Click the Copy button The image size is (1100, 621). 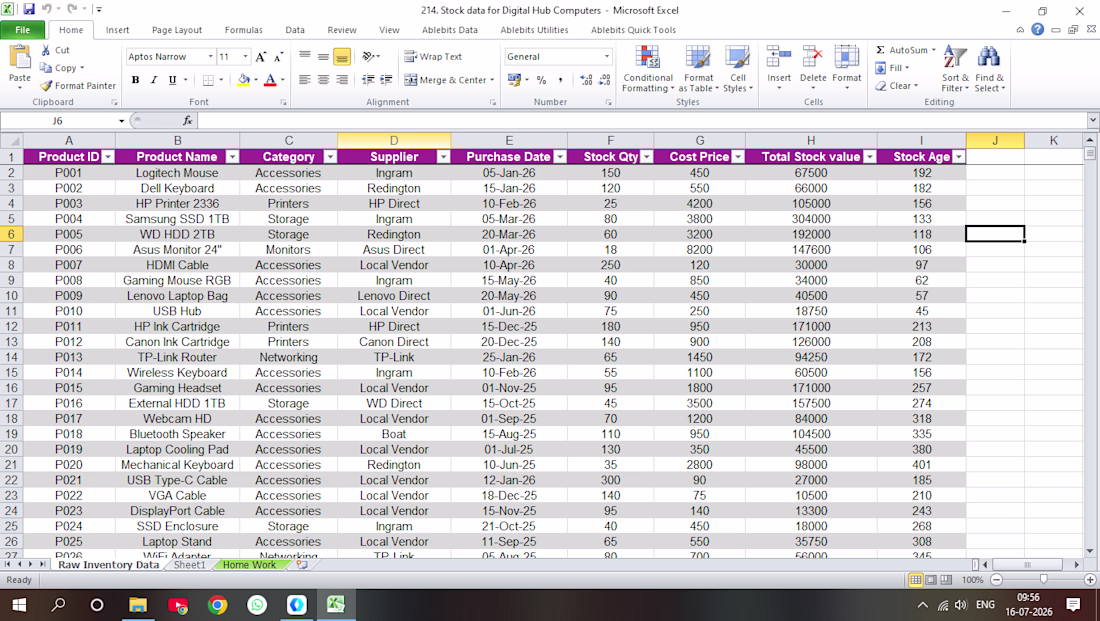62,68
